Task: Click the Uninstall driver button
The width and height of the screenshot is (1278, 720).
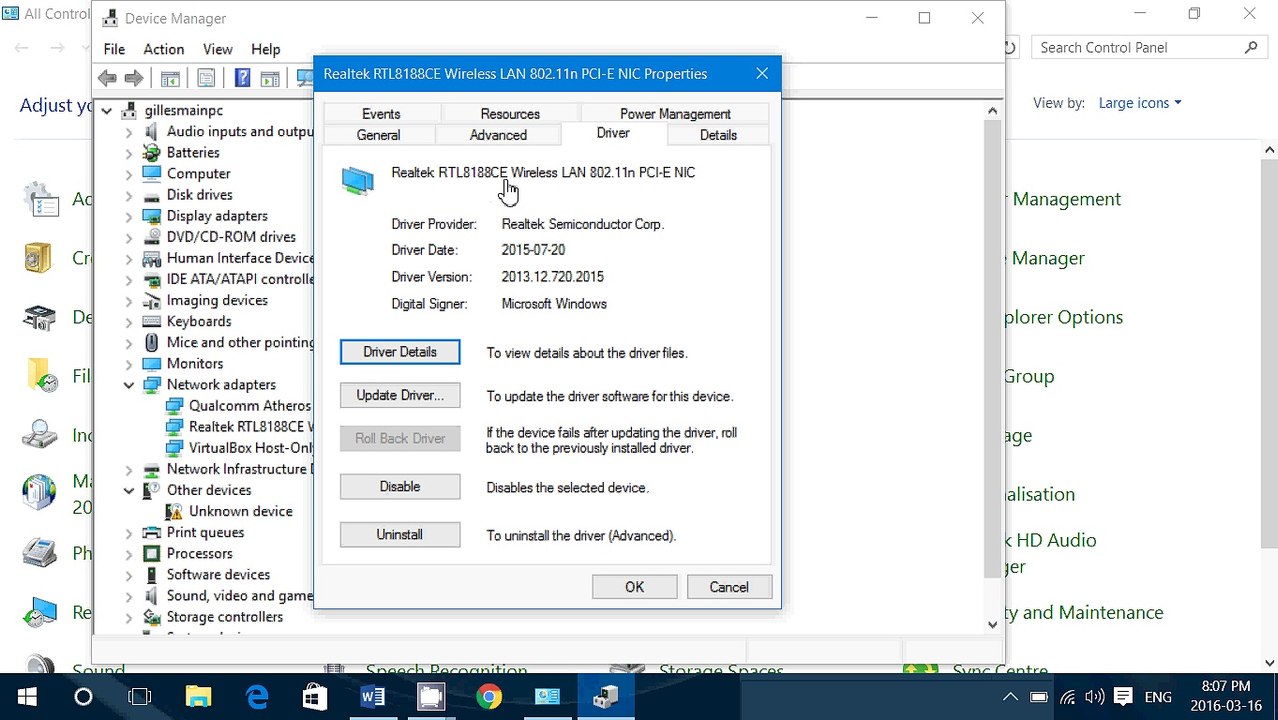Action: pos(400,535)
